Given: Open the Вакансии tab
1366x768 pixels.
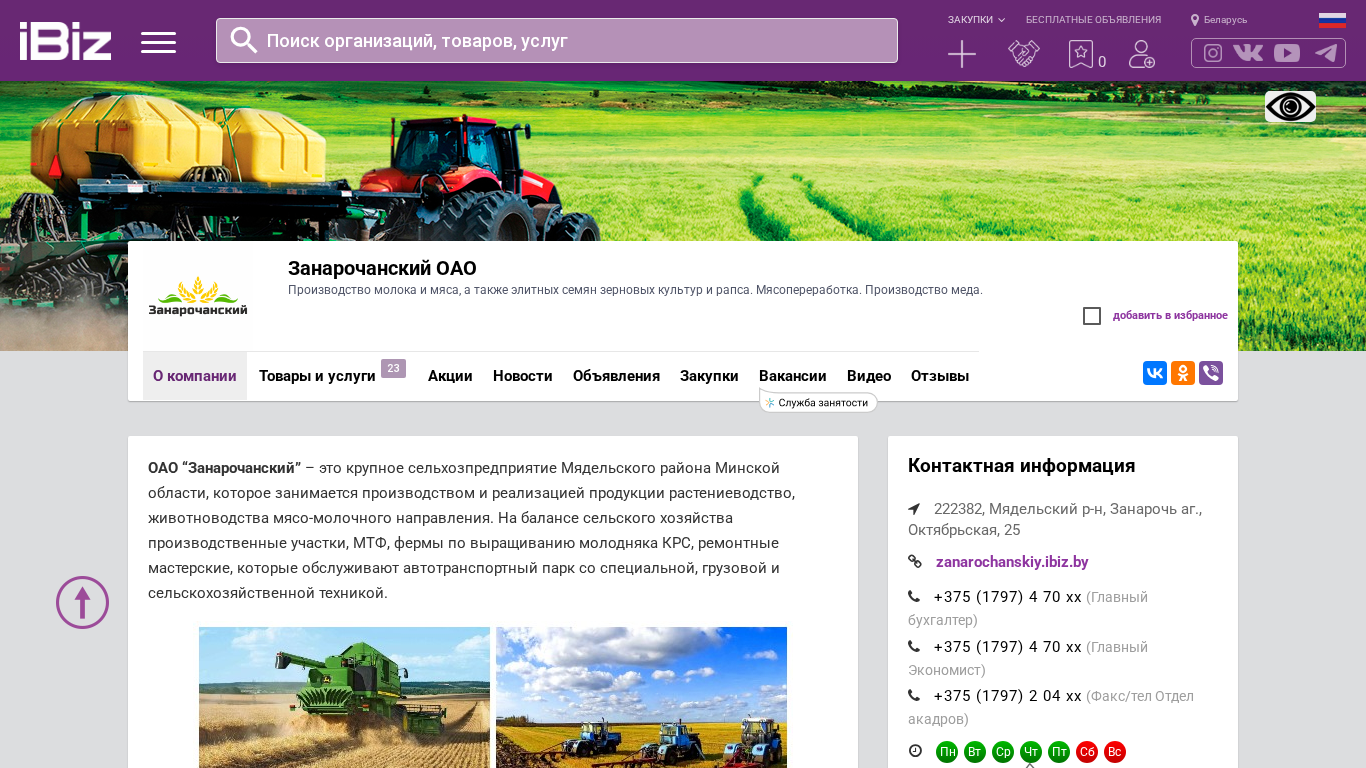Looking at the screenshot, I should click(x=793, y=376).
